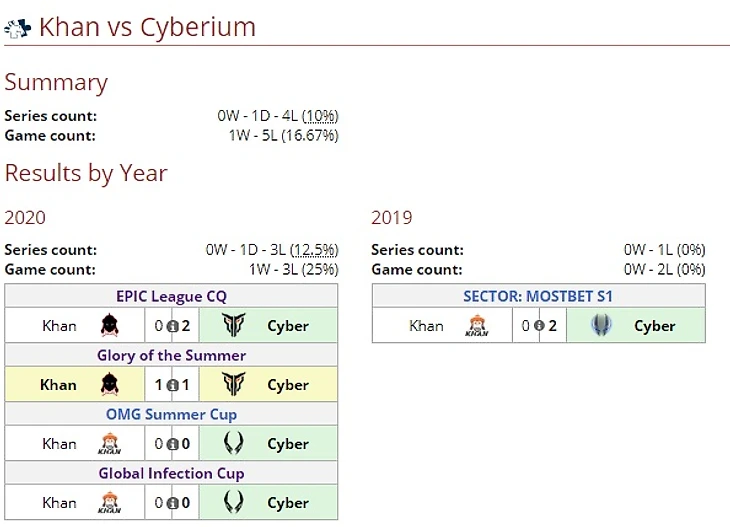Open the OMG Summer Cup tournament link
The width and height of the screenshot is (730, 527).
tap(171, 414)
